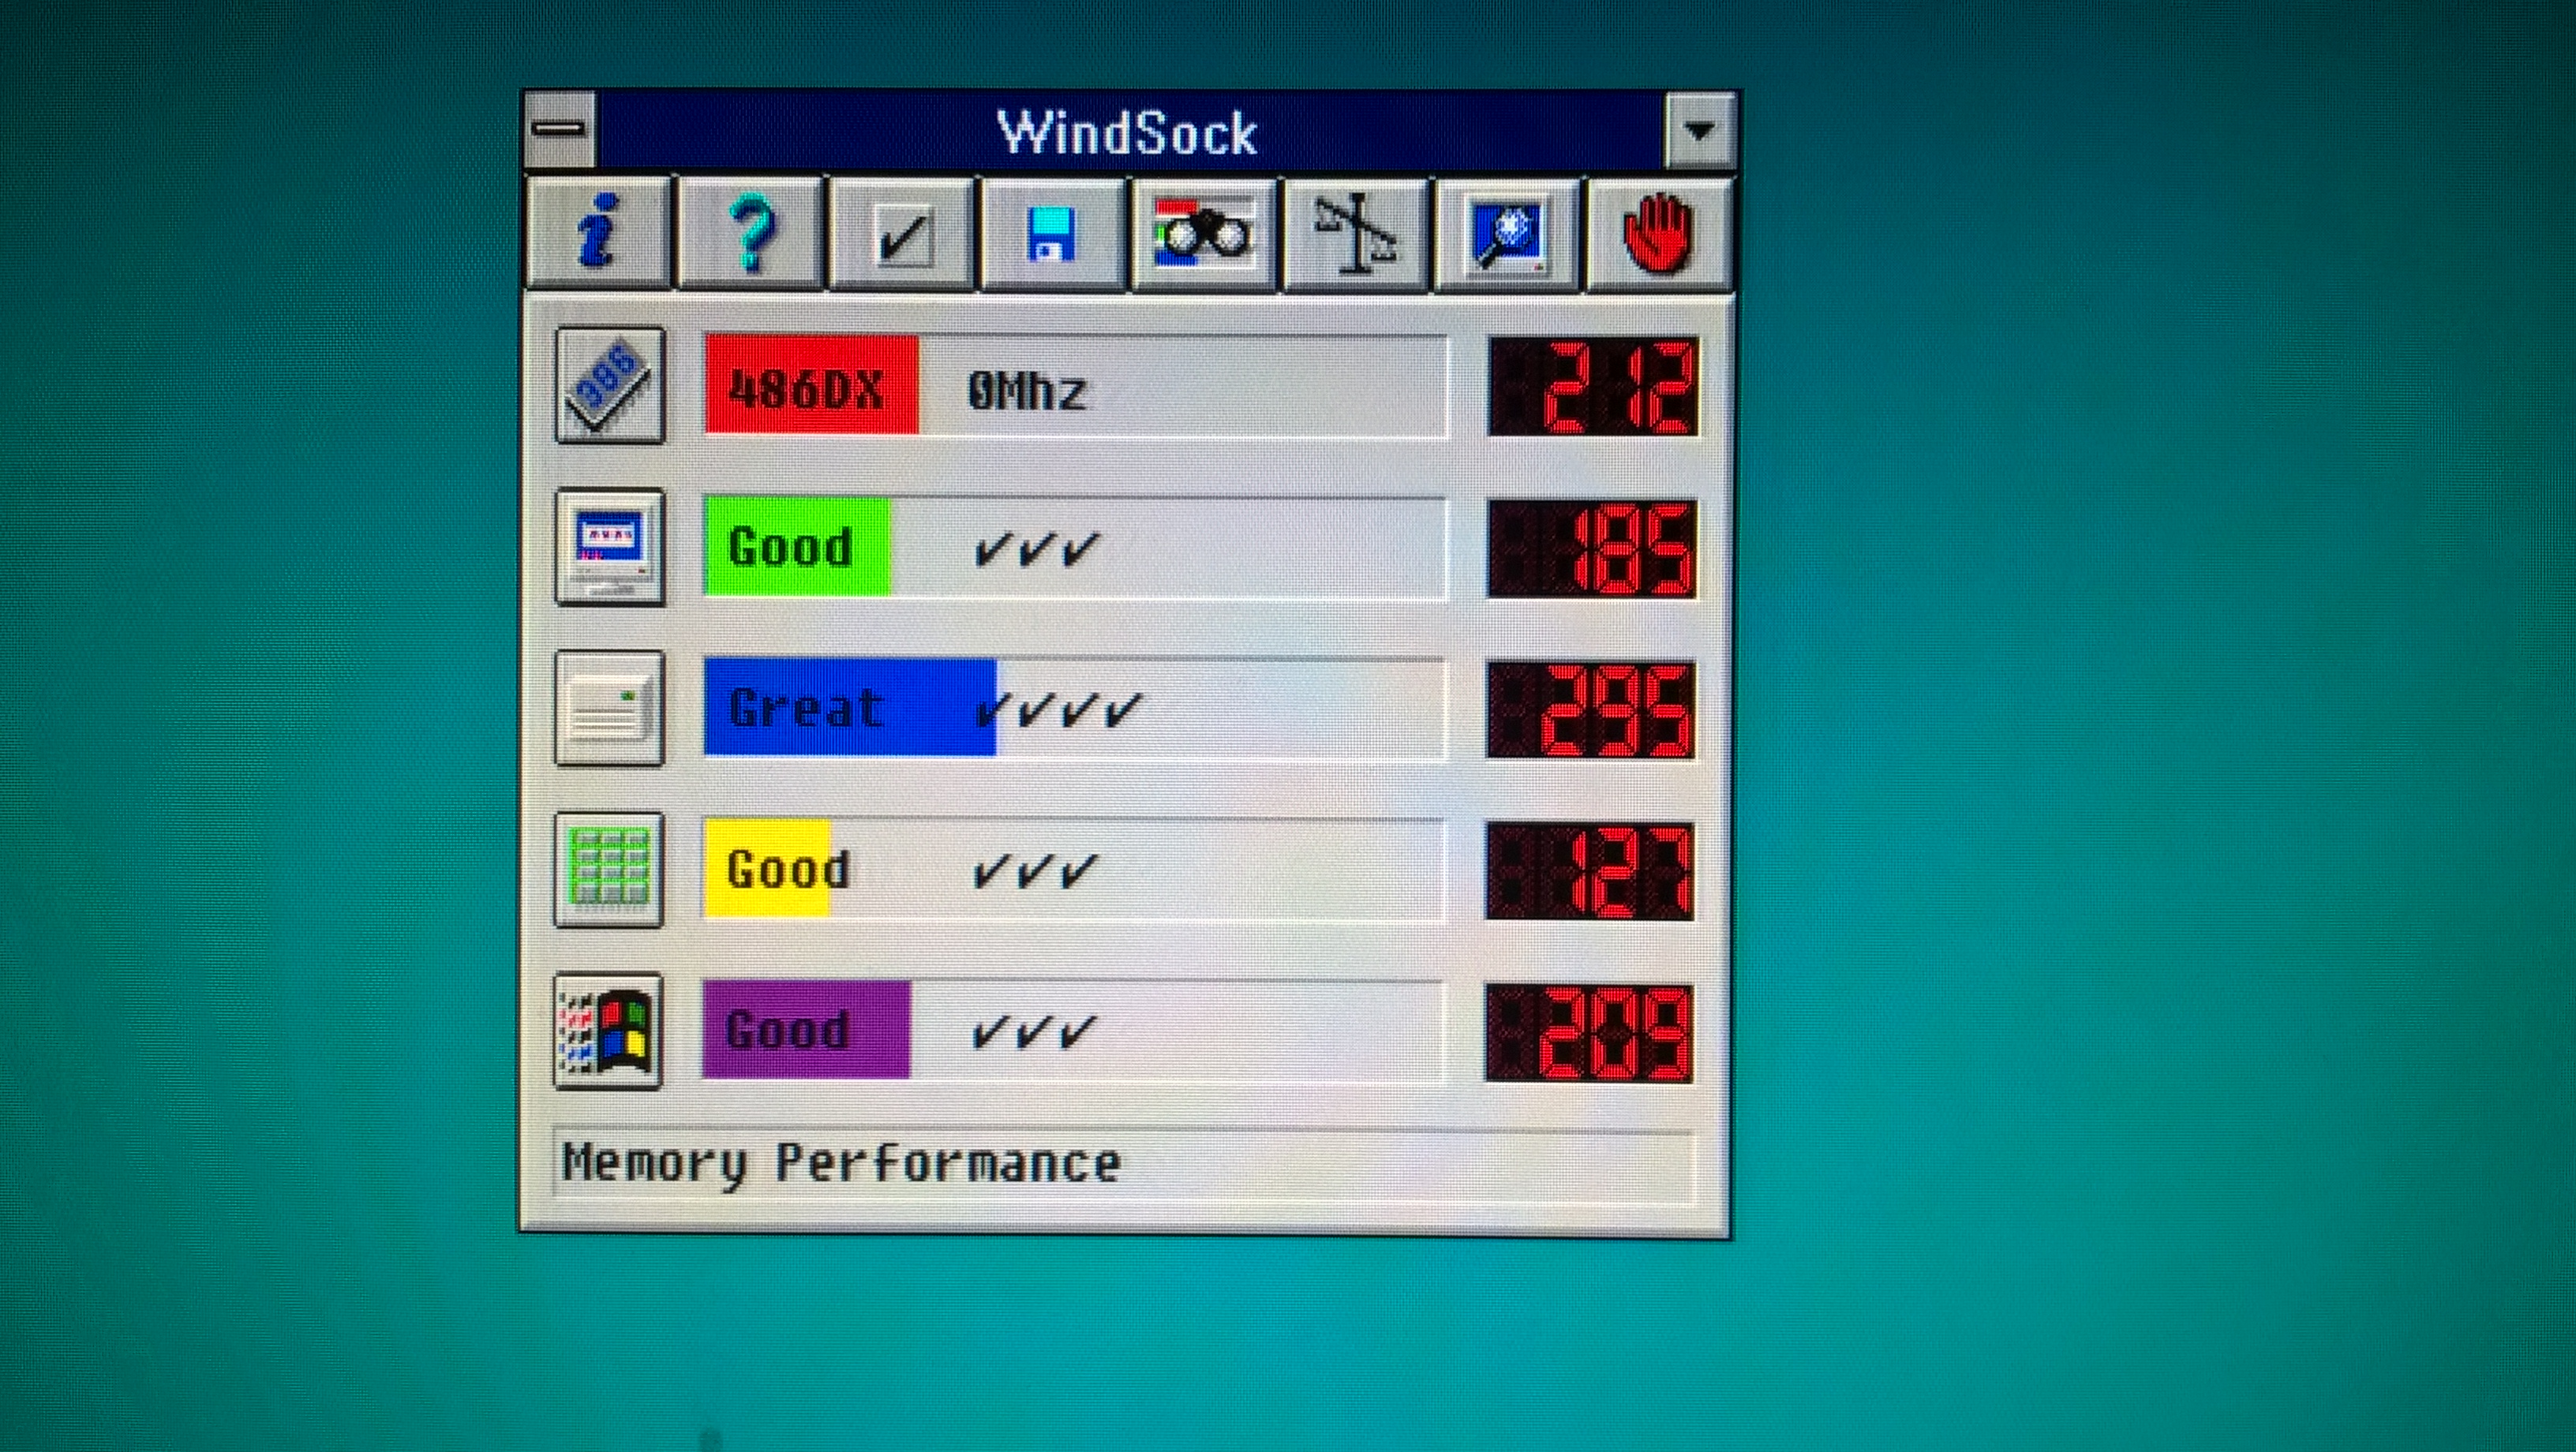This screenshot has height=1452, width=2576.
Task: Click the four checkmarks in the Great row
Action: point(1058,709)
